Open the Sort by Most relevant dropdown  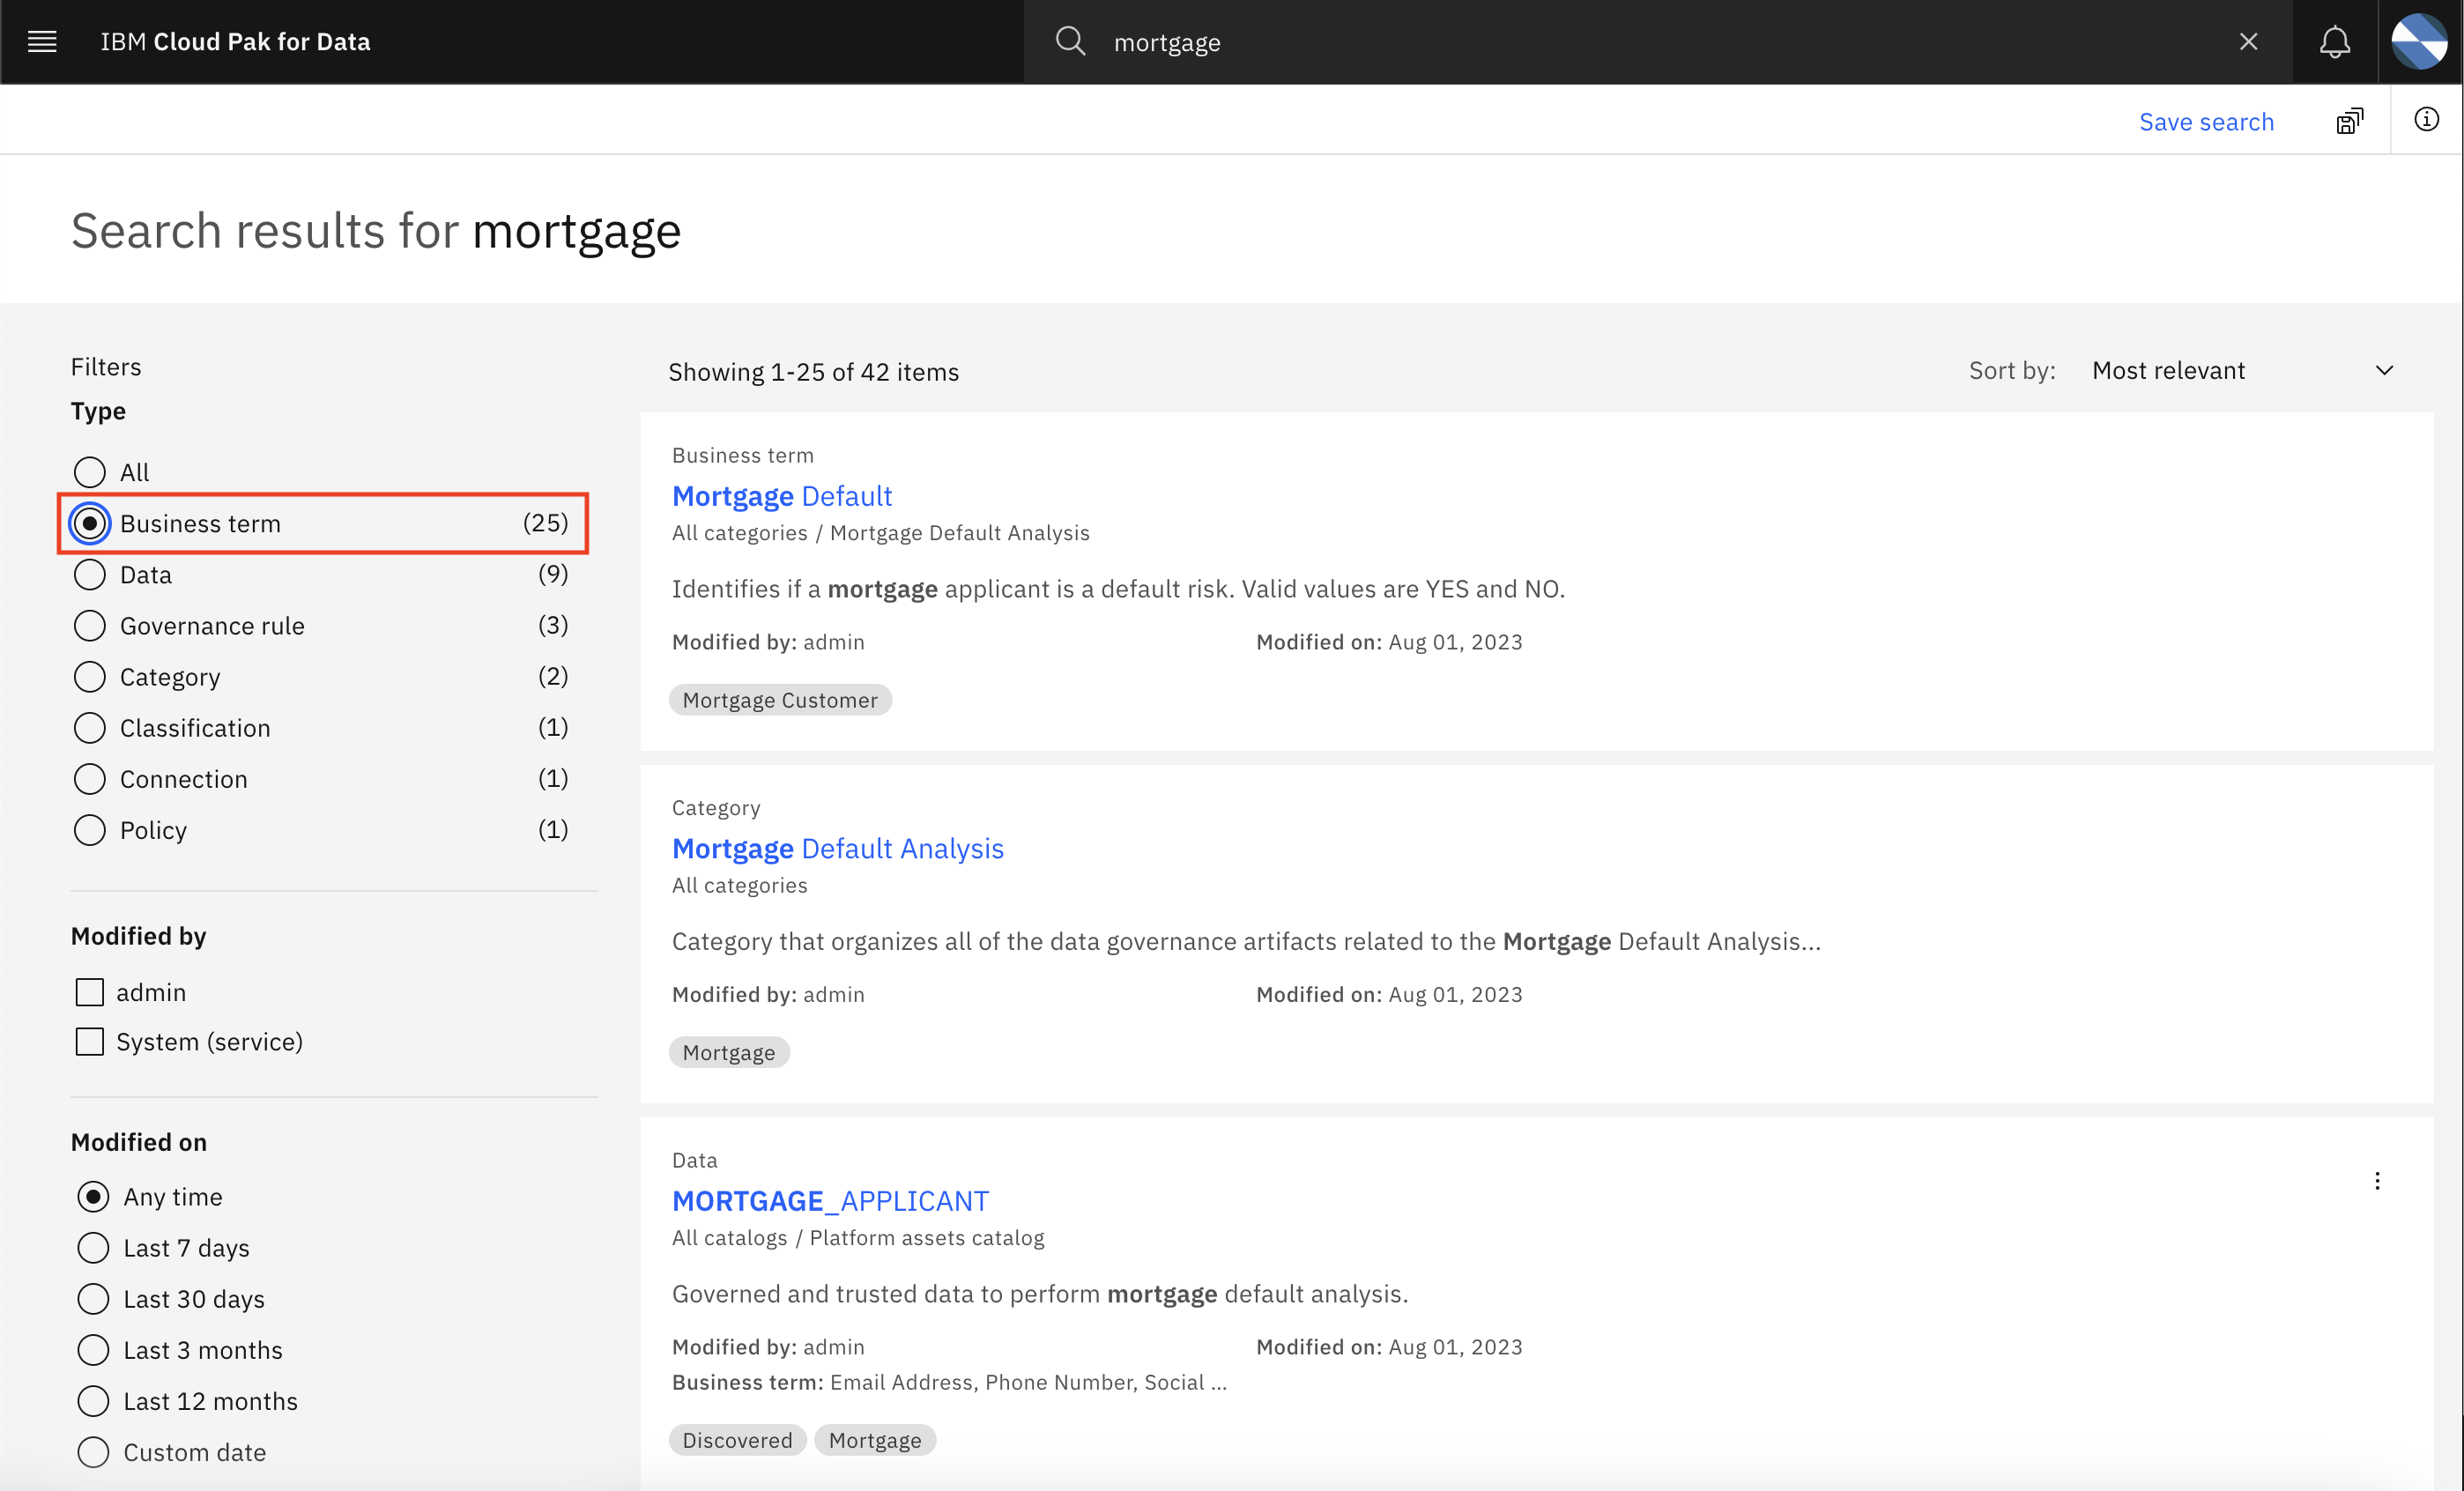point(2242,370)
